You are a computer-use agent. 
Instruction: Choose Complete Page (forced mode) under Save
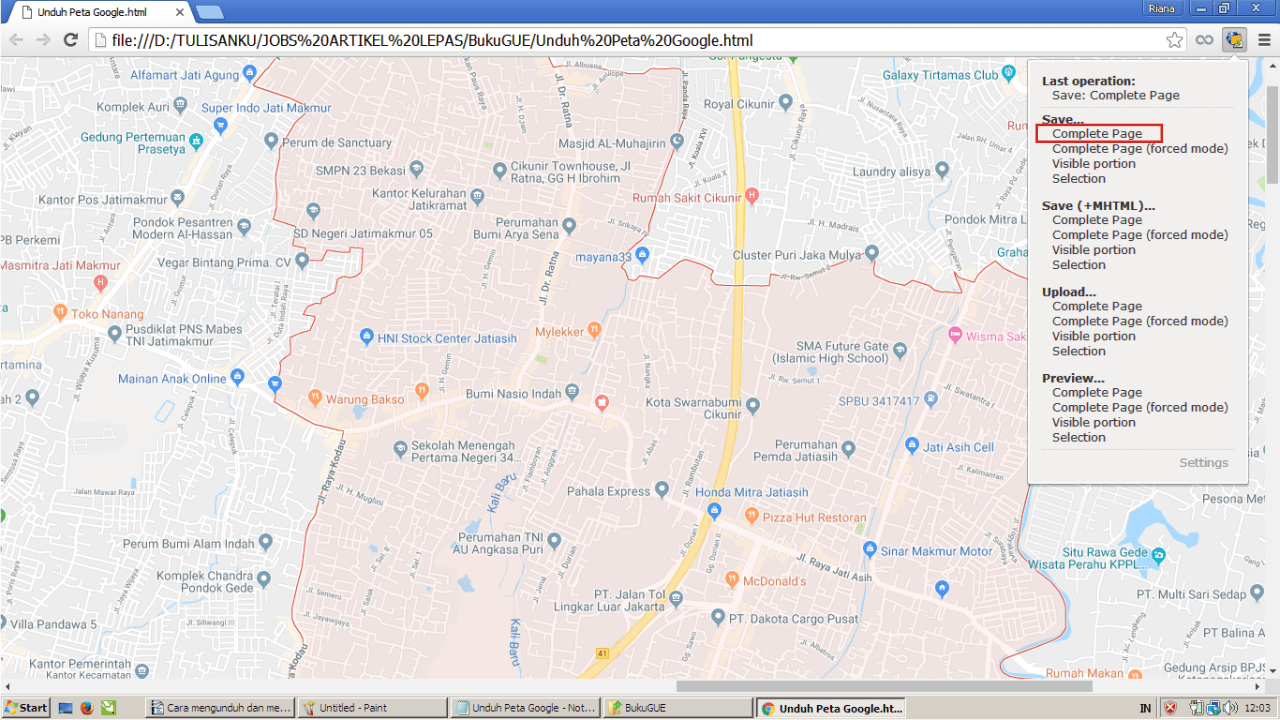1140,149
